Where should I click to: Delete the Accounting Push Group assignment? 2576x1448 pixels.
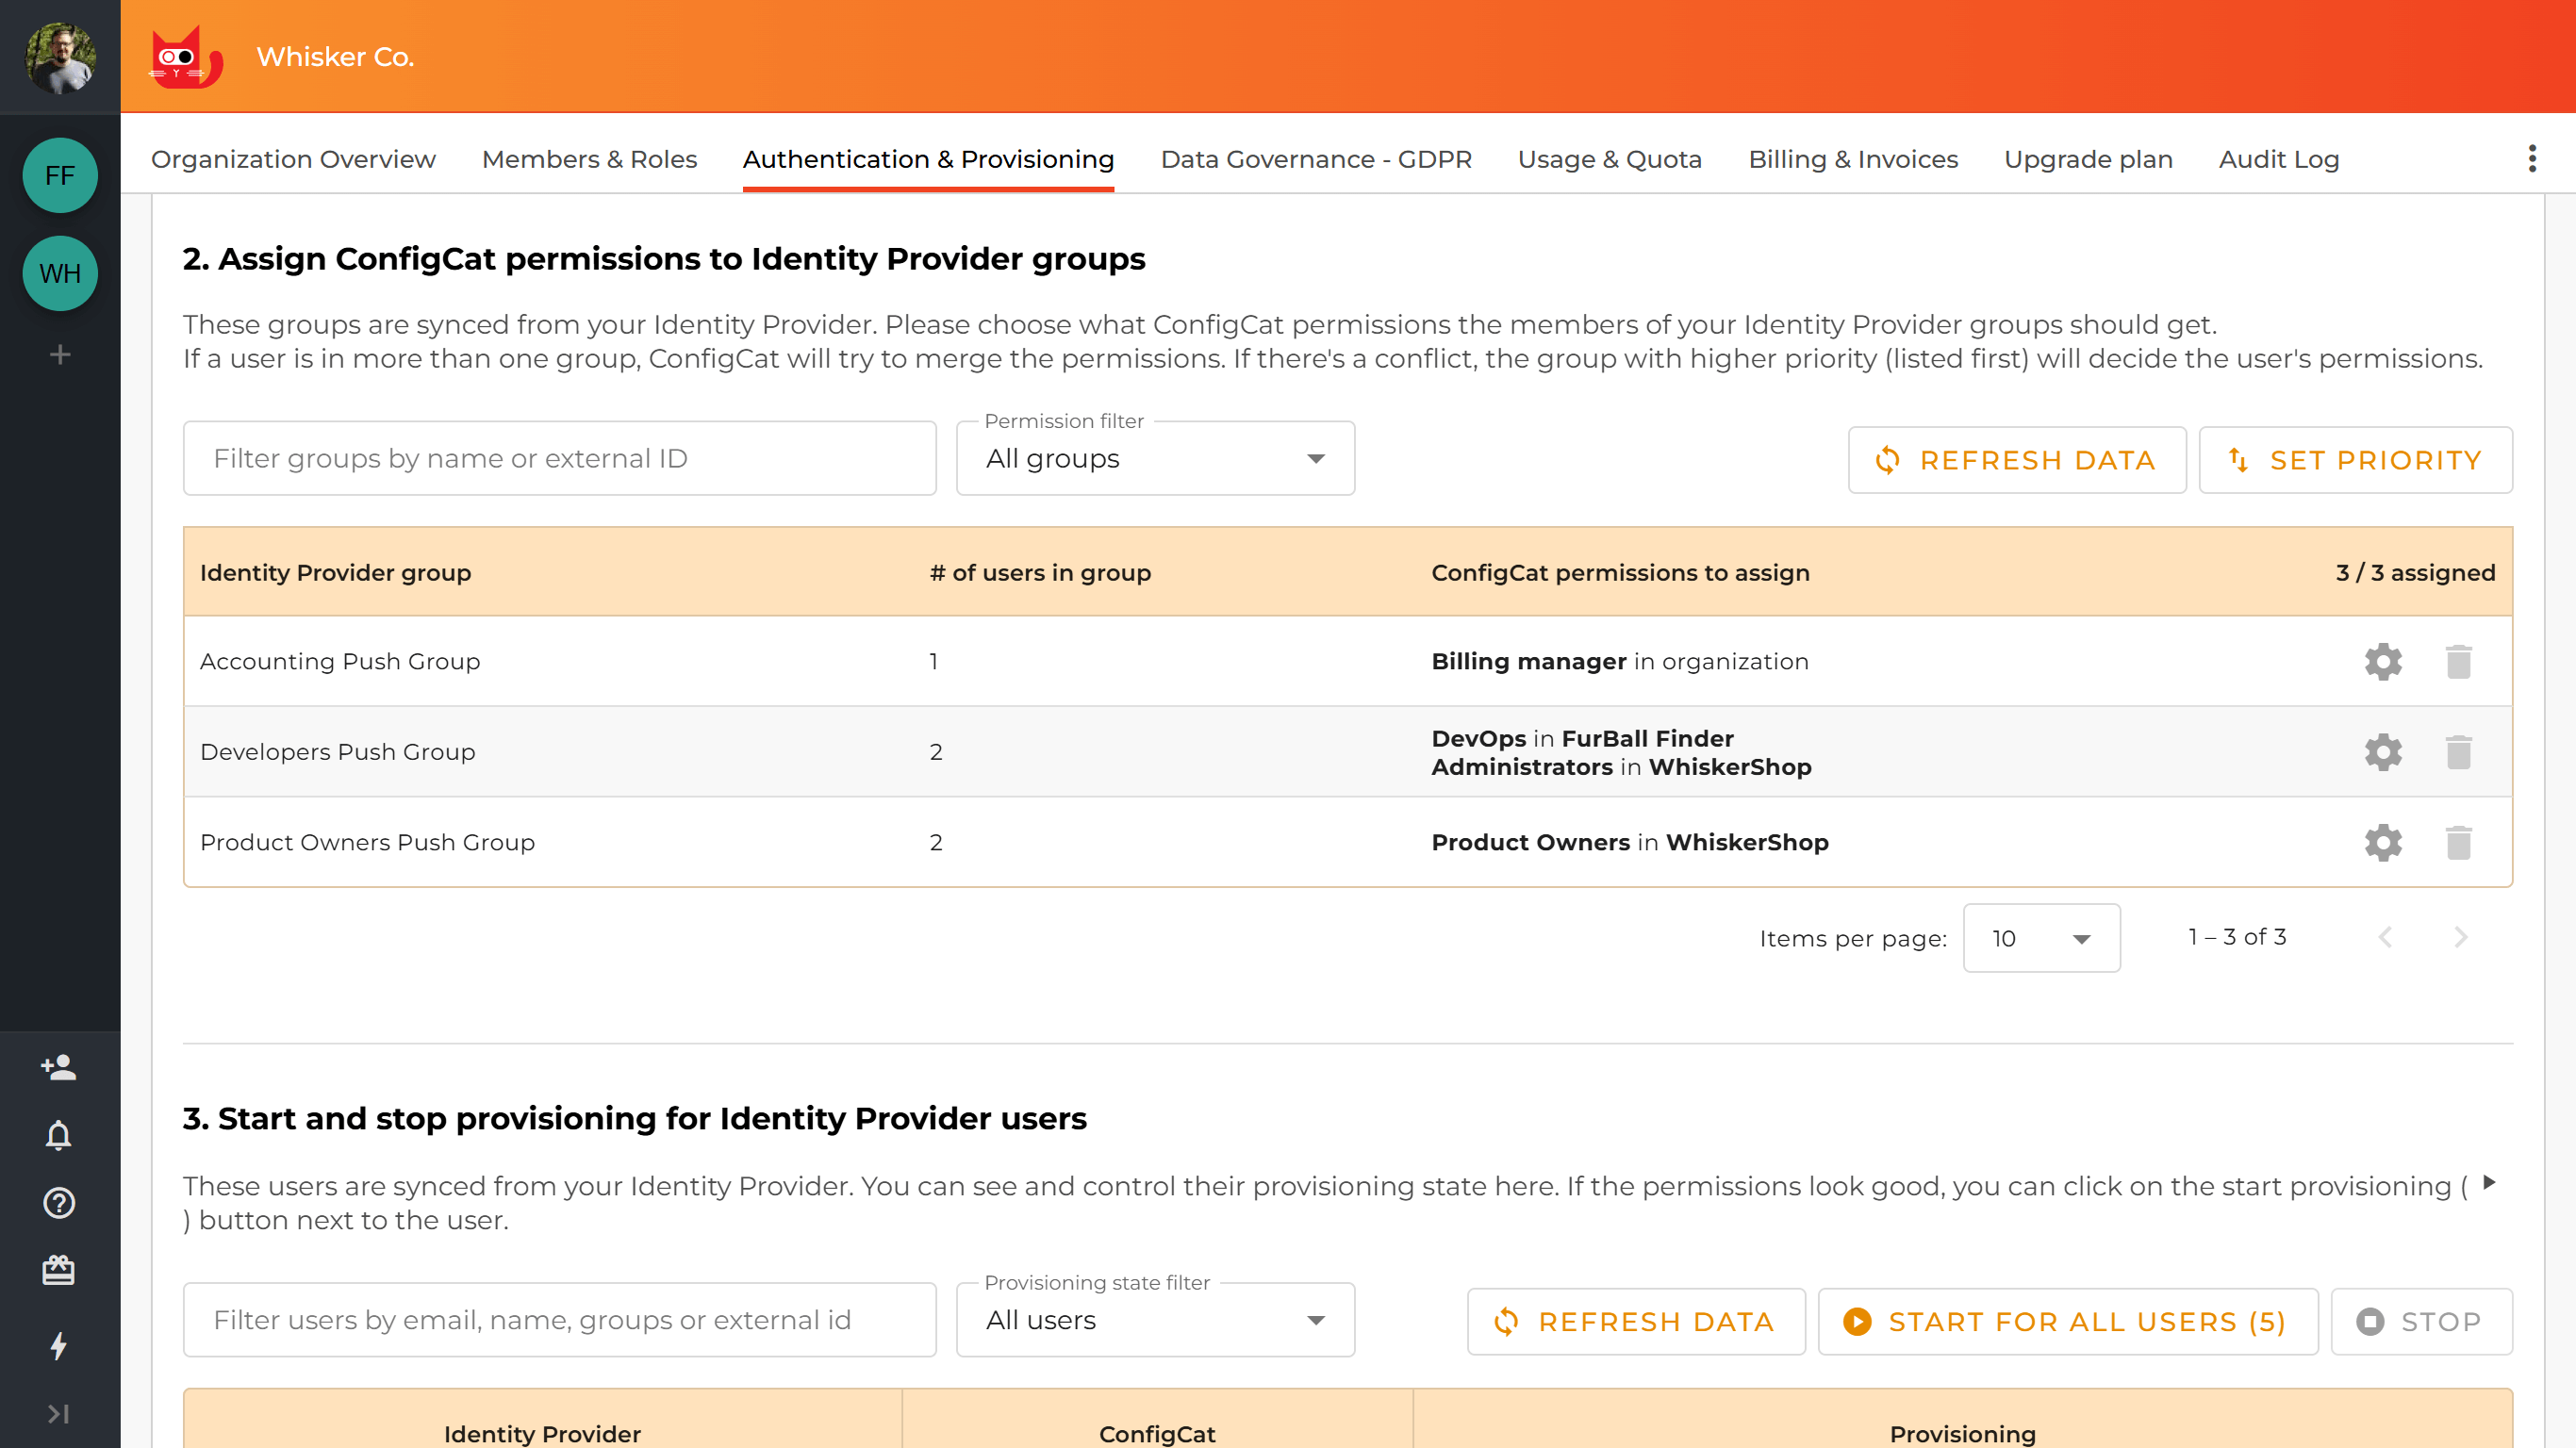pos(2460,661)
